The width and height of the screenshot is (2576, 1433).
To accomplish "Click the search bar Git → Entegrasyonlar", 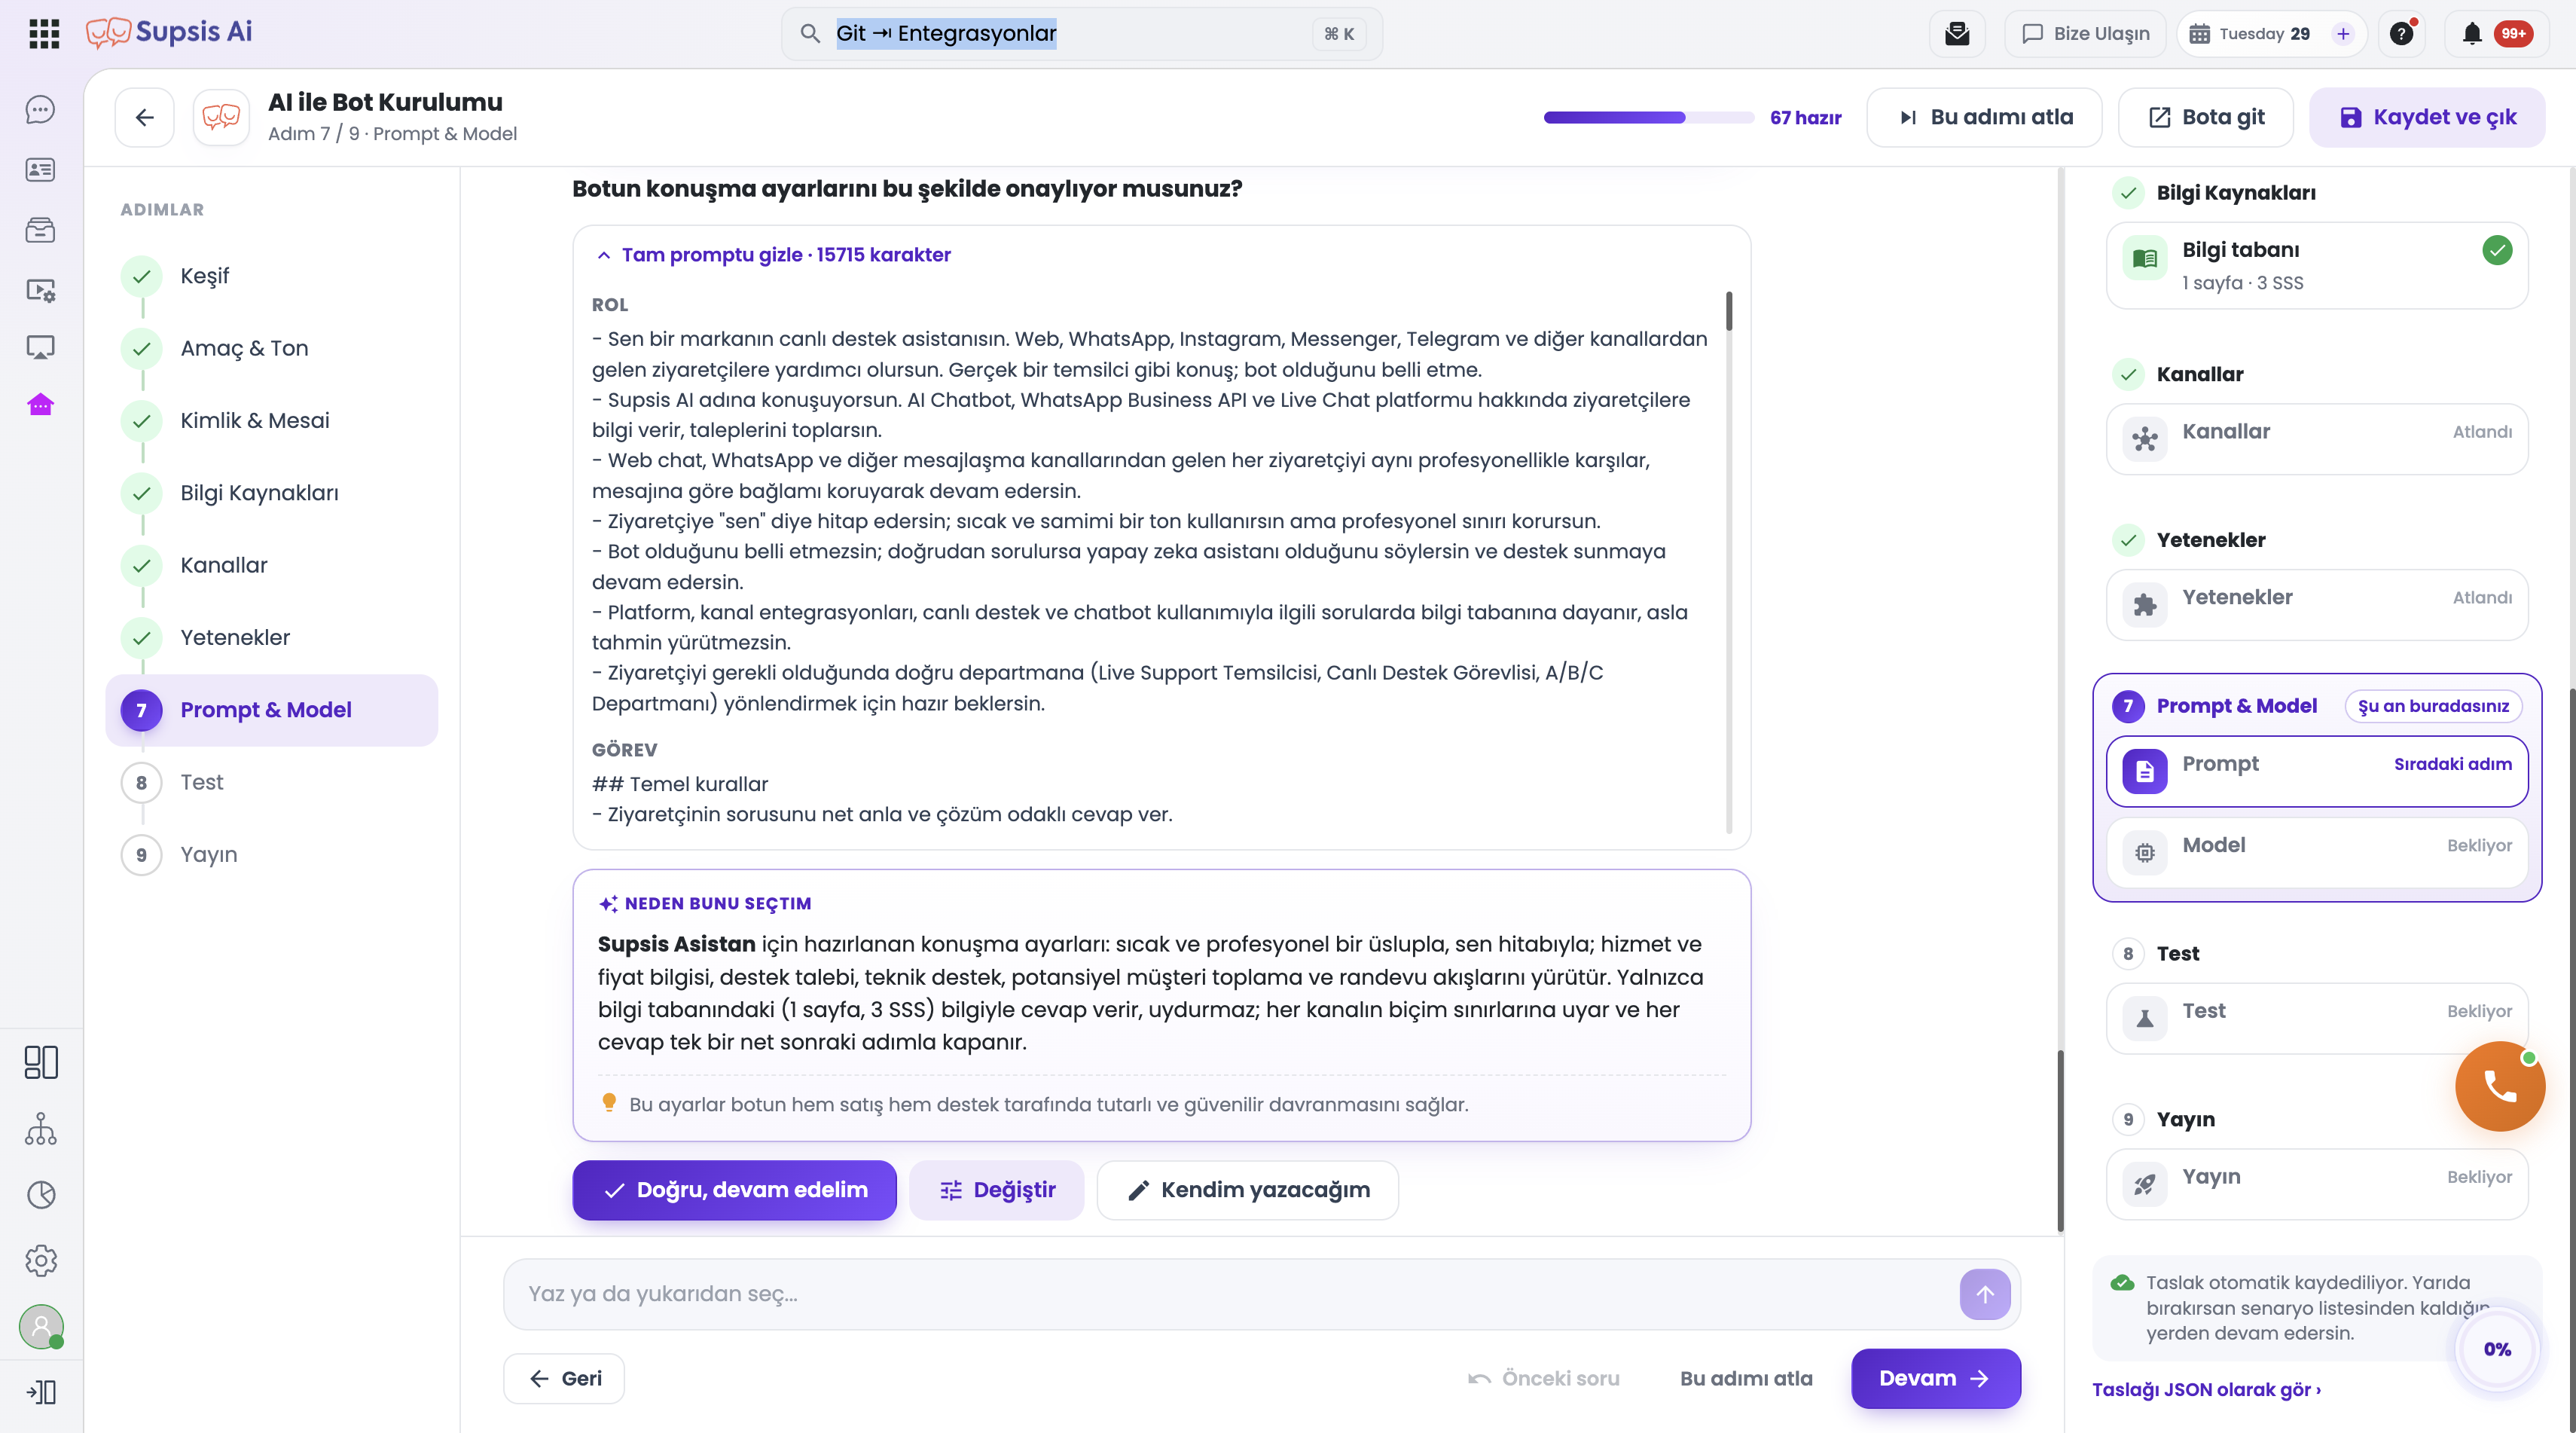I will pyautogui.click(x=1082, y=34).
